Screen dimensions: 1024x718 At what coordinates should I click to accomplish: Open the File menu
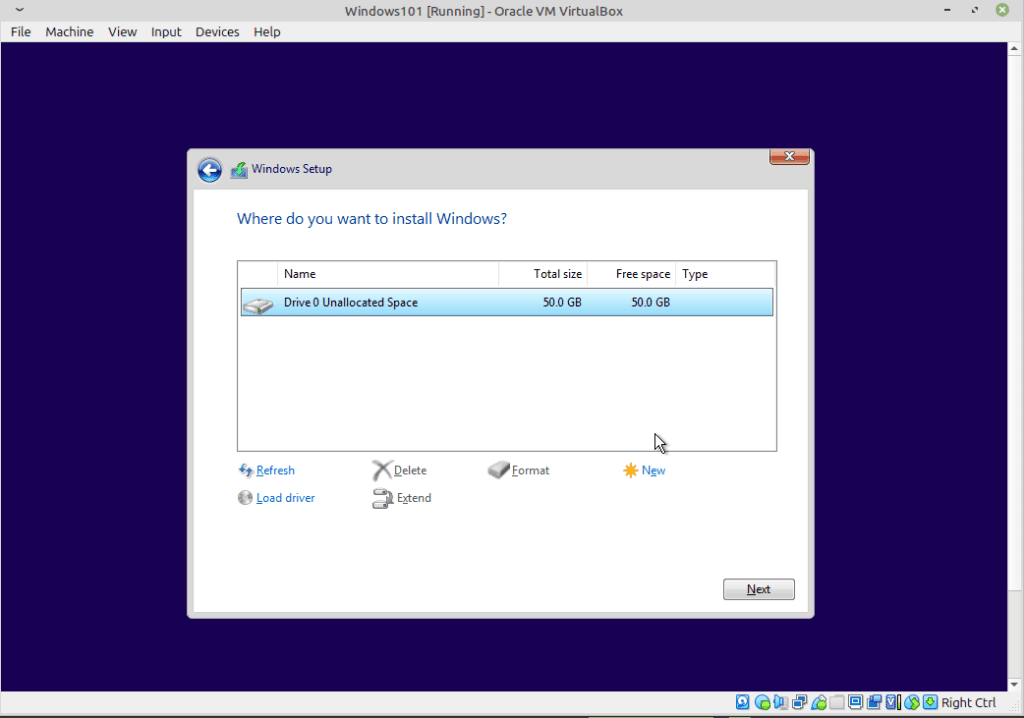click(21, 32)
